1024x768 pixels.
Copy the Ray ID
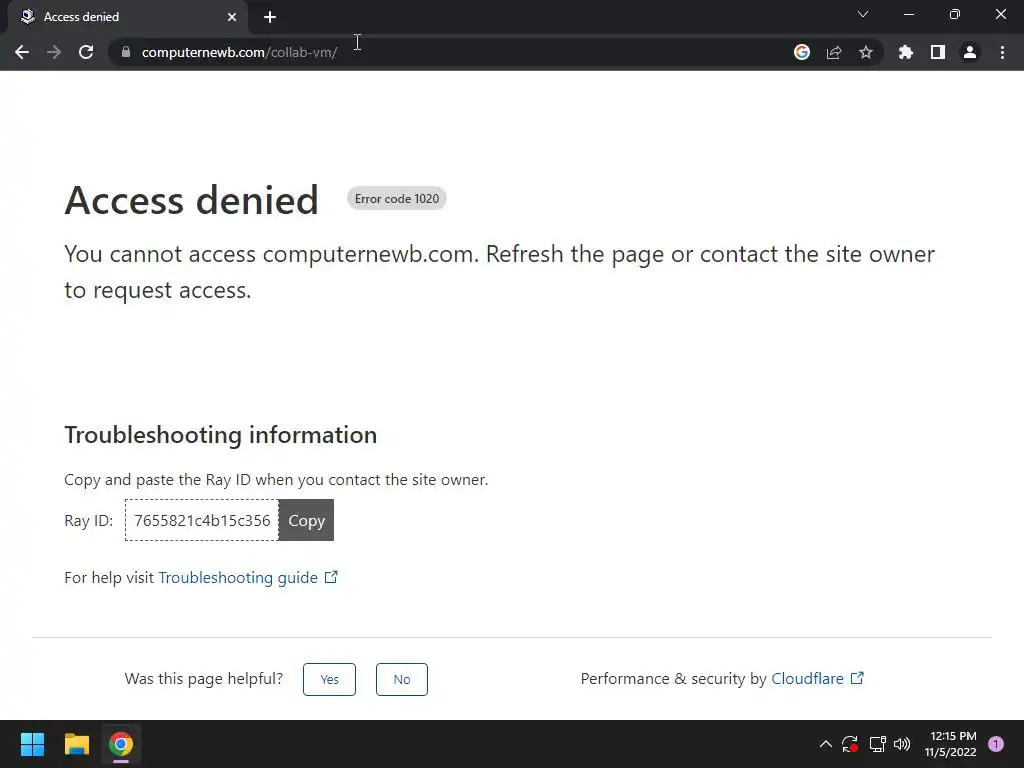pyautogui.click(x=306, y=520)
